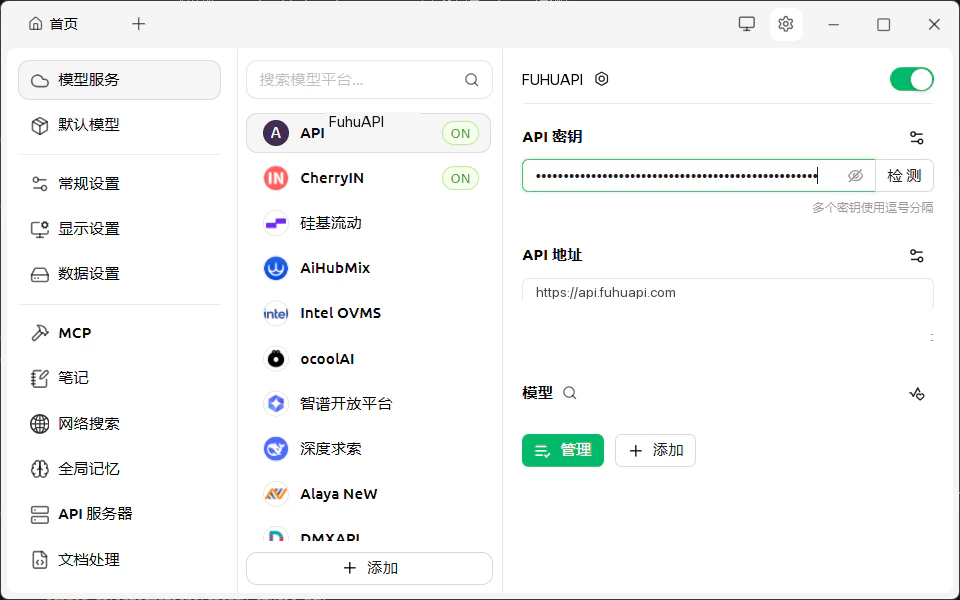Toggle the FUHUAPI provider enable switch
The height and width of the screenshot is (600, 960).
[912, 80]
